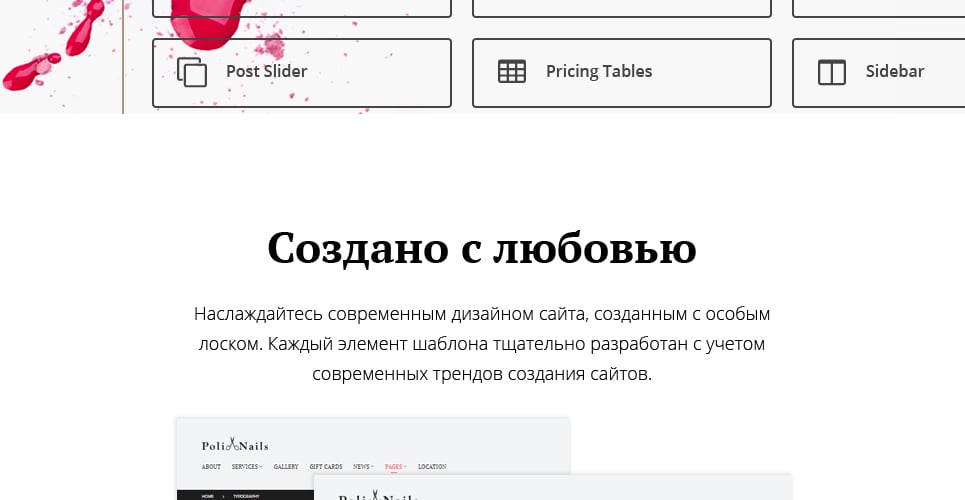965x500 pixels.
Task: Open the Post Slider feature card
Action: (x=302, y=73)
